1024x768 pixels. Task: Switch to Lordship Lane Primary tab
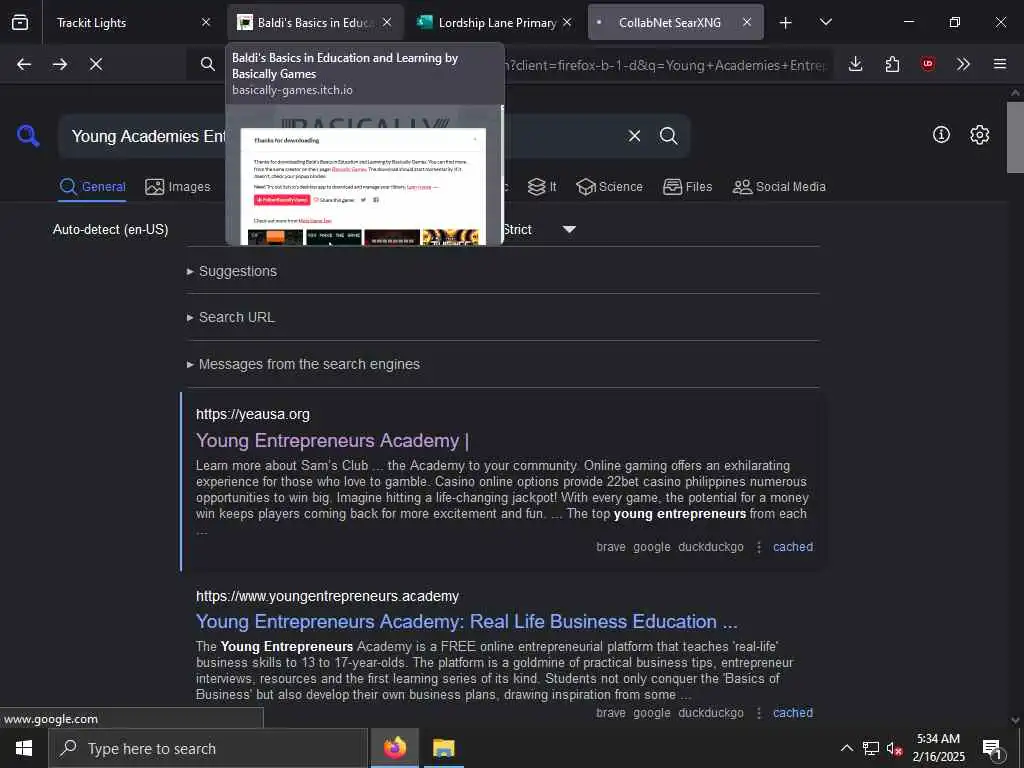(495, 23)
